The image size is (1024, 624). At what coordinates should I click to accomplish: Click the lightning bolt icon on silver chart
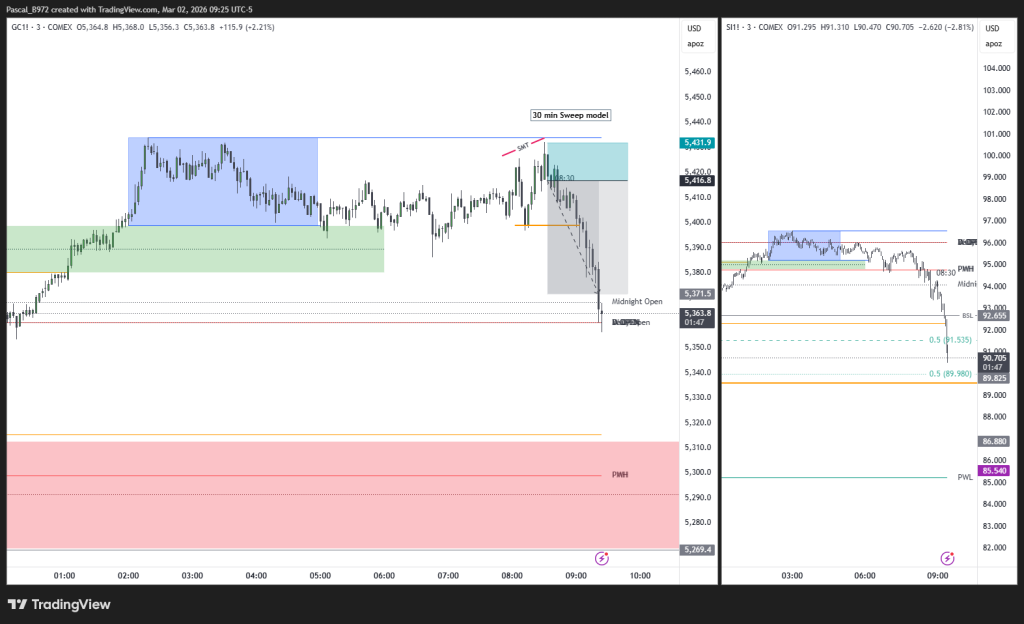pyautogui.click(x=947, y=558)
